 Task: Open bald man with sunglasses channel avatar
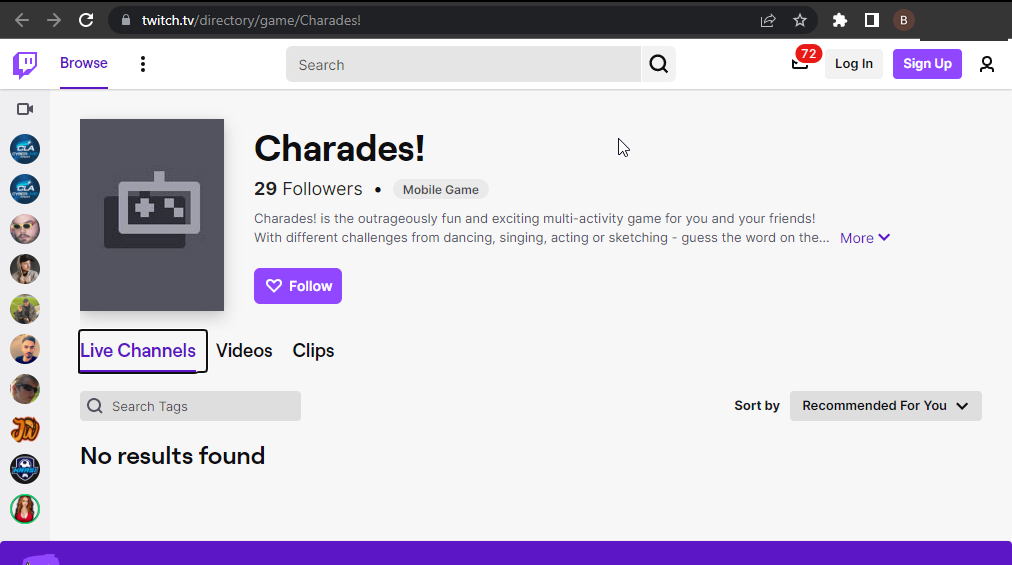click(25, 229)
